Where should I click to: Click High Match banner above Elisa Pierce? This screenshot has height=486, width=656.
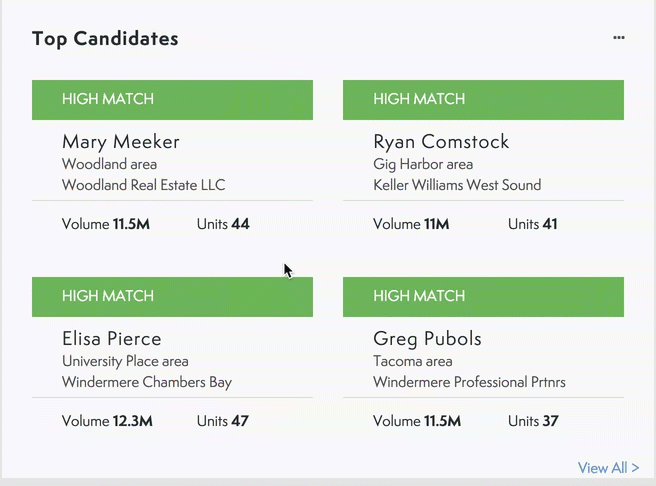point(172,297)
